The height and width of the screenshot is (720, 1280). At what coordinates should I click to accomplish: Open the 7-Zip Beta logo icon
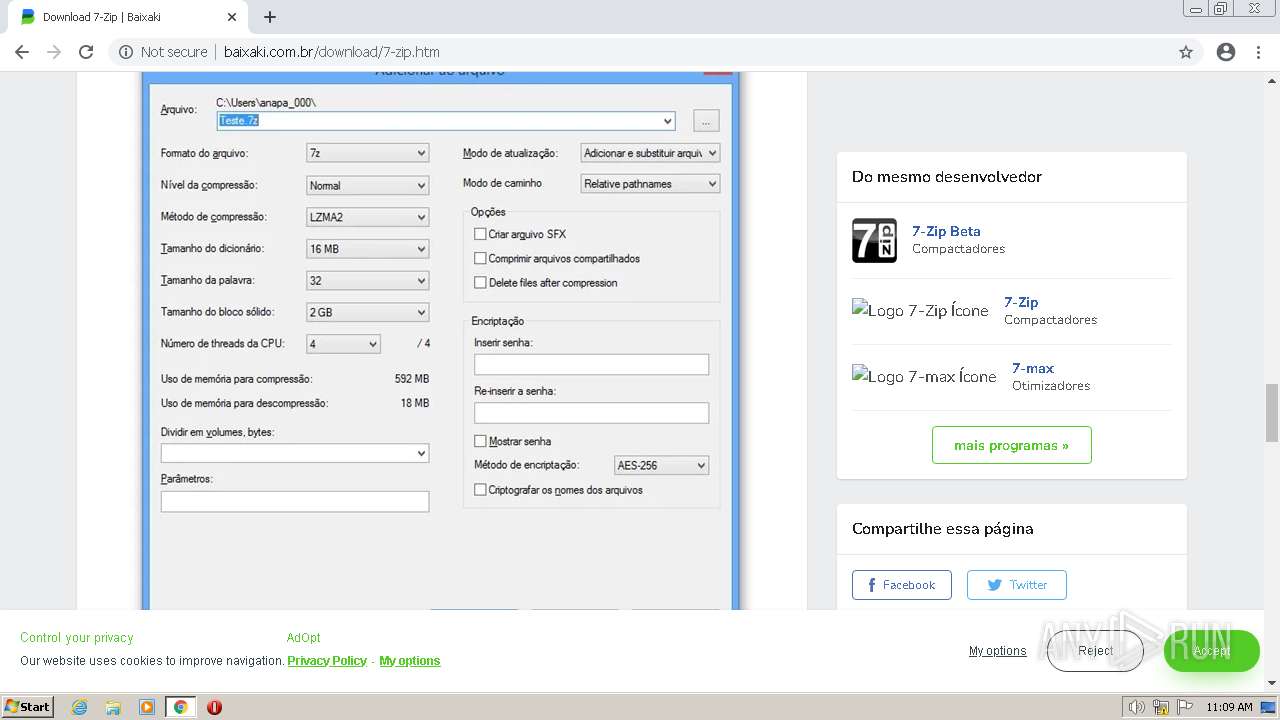click(x=874, y=240)
